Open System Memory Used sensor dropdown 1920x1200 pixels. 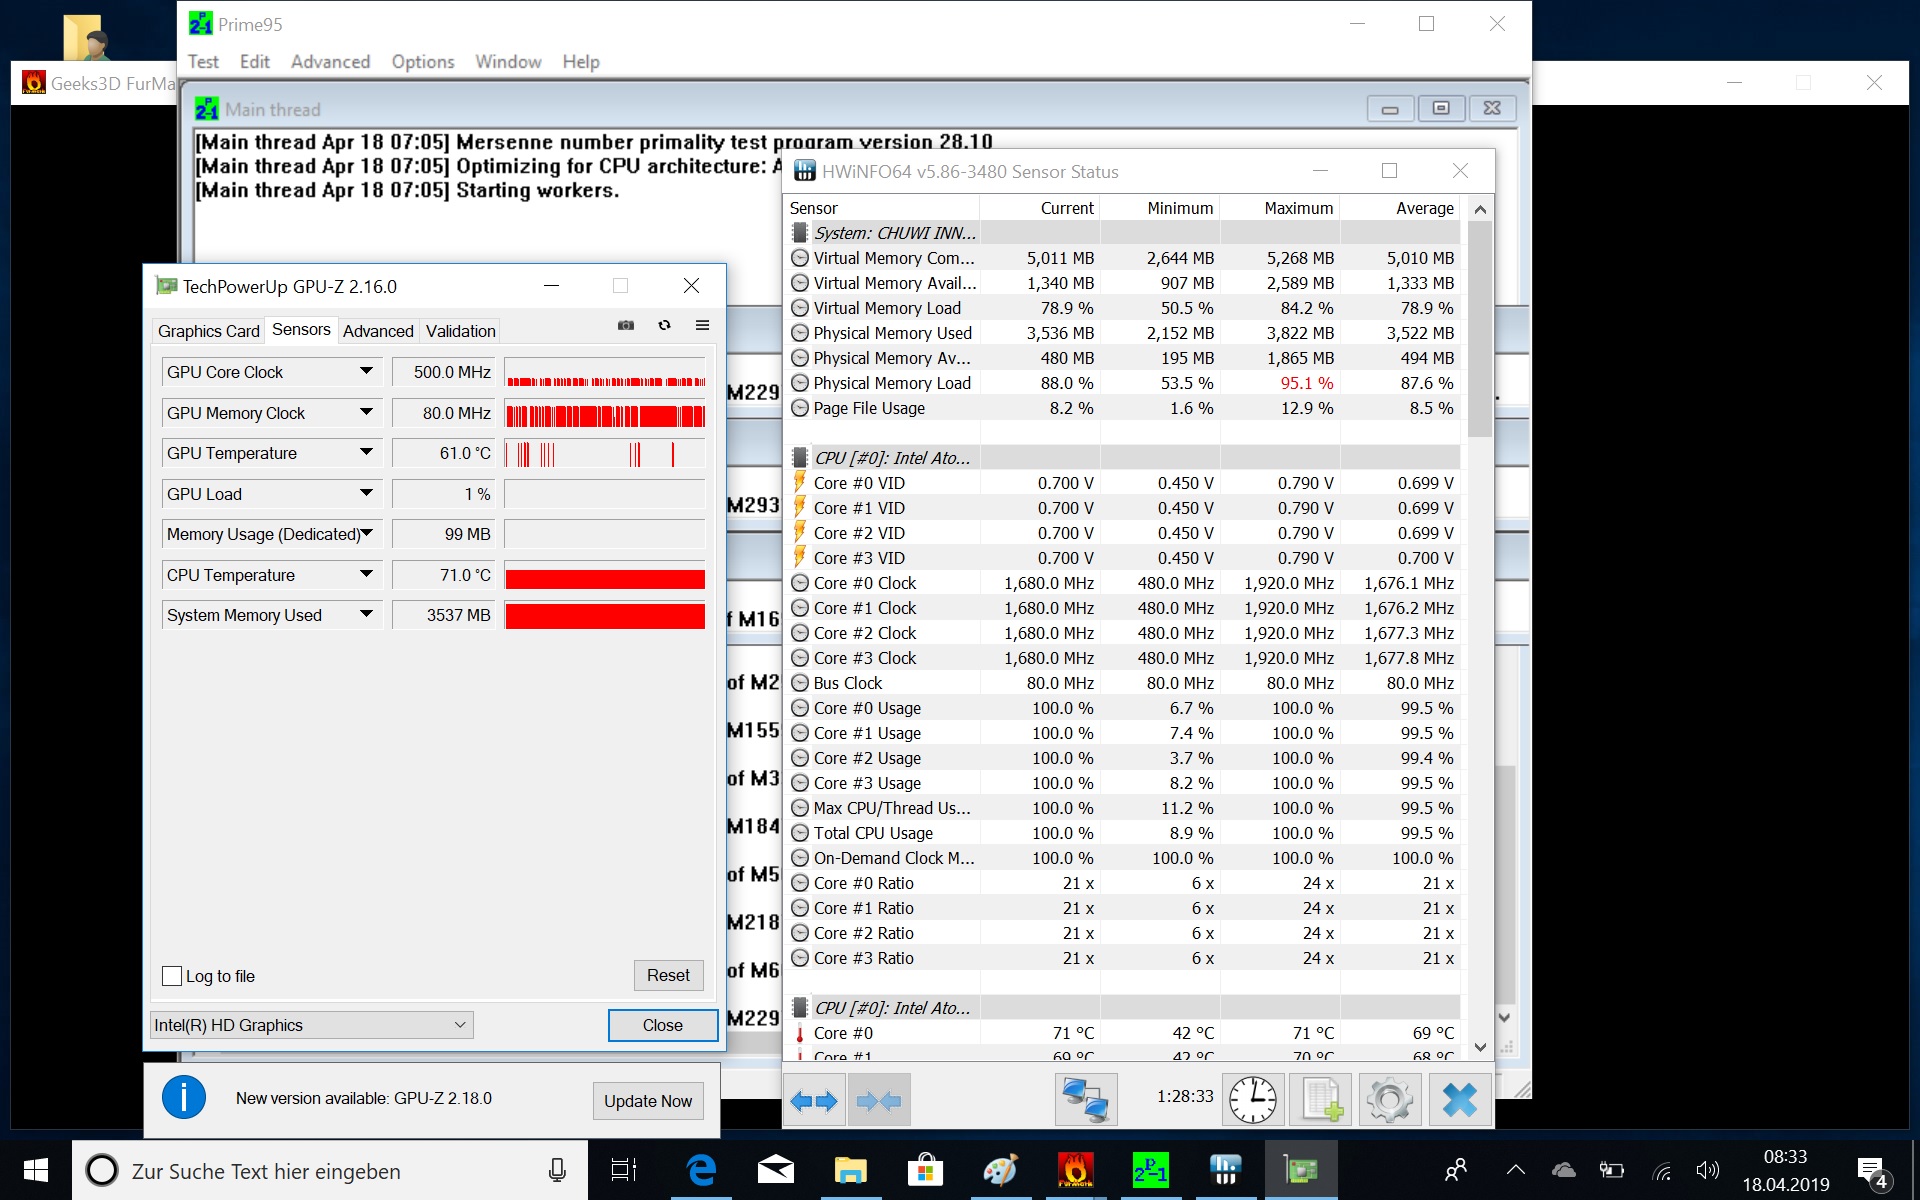click(x=366, y=615)
